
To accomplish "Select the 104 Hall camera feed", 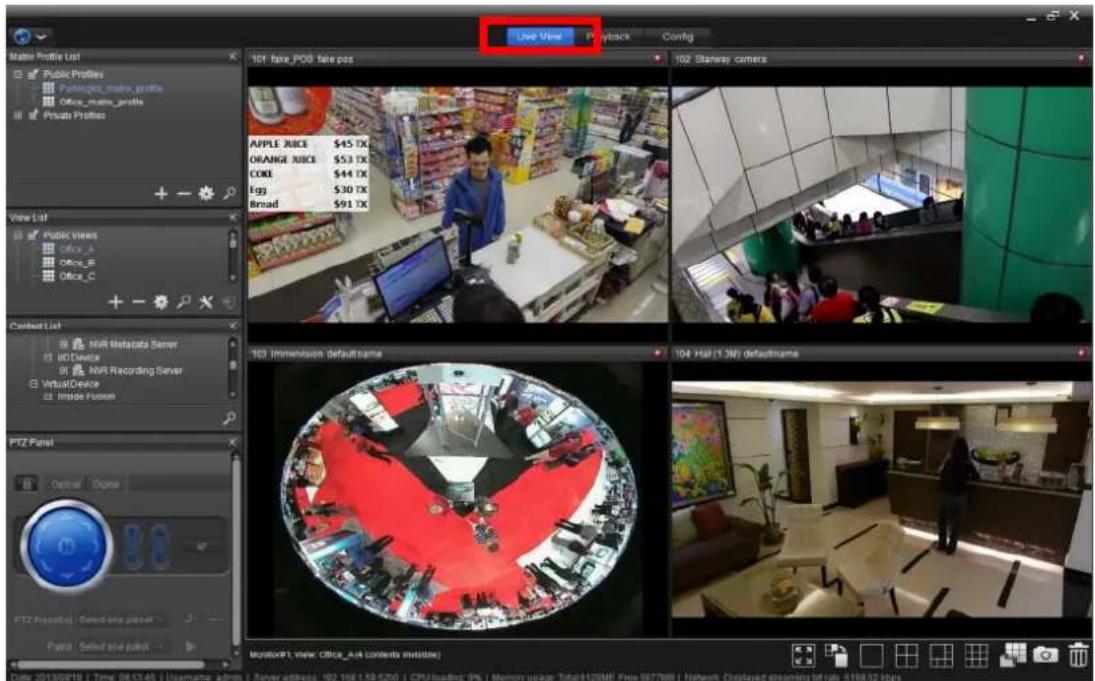I will pyautogui.click(x=881, y=499).
